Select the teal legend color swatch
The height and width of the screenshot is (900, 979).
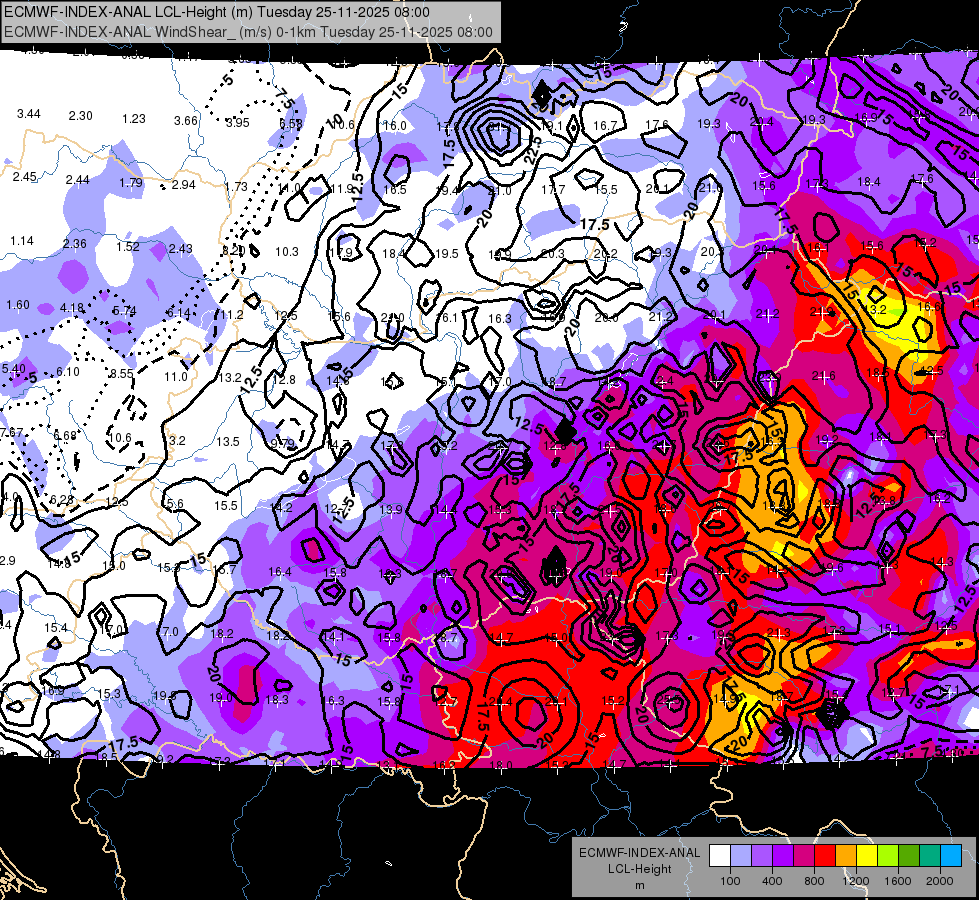(x=930, y=856)
